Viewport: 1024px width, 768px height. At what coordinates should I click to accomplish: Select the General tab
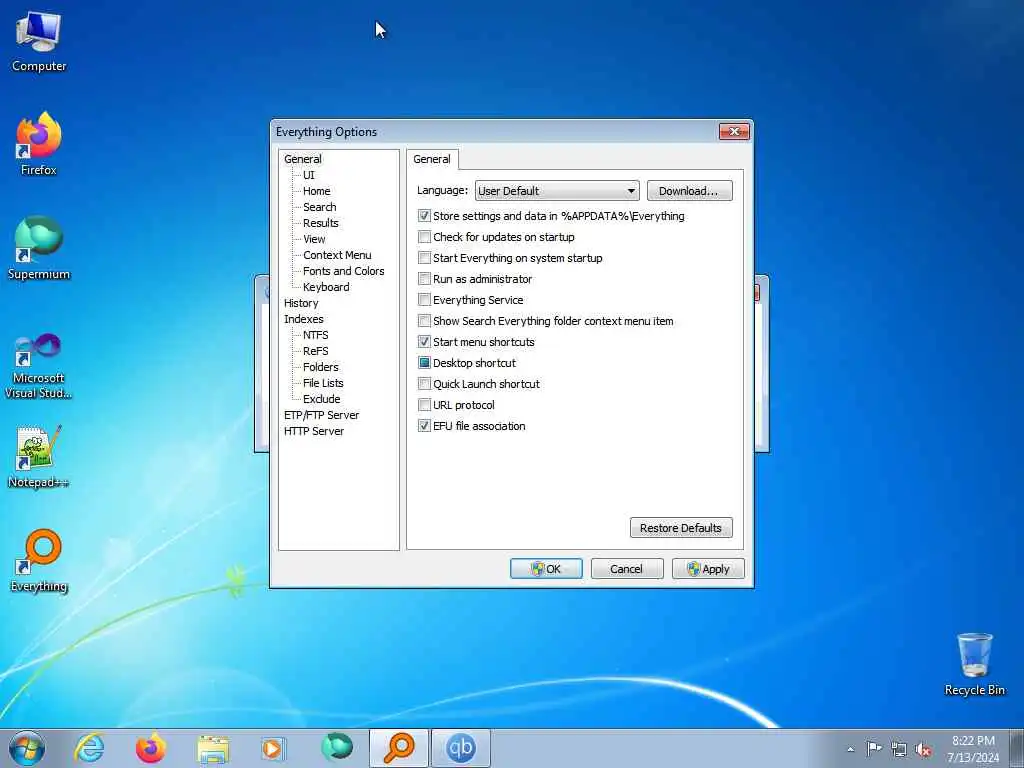coord(432,159)
